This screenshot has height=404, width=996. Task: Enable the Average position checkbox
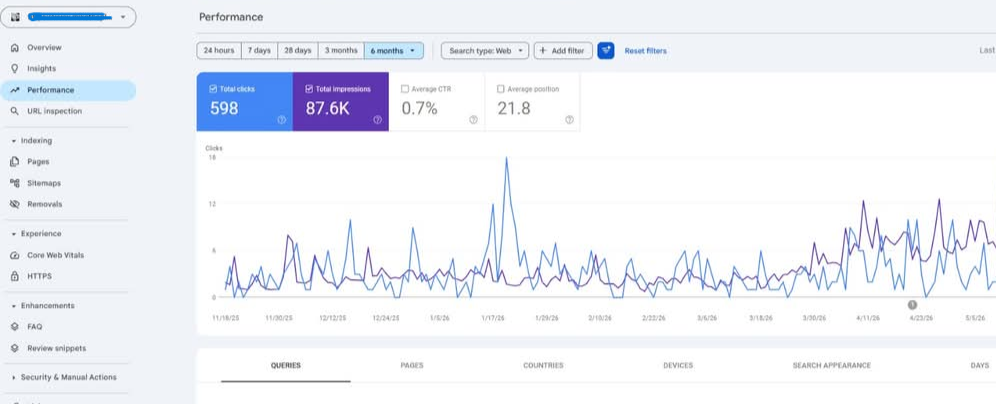point(501,90)
